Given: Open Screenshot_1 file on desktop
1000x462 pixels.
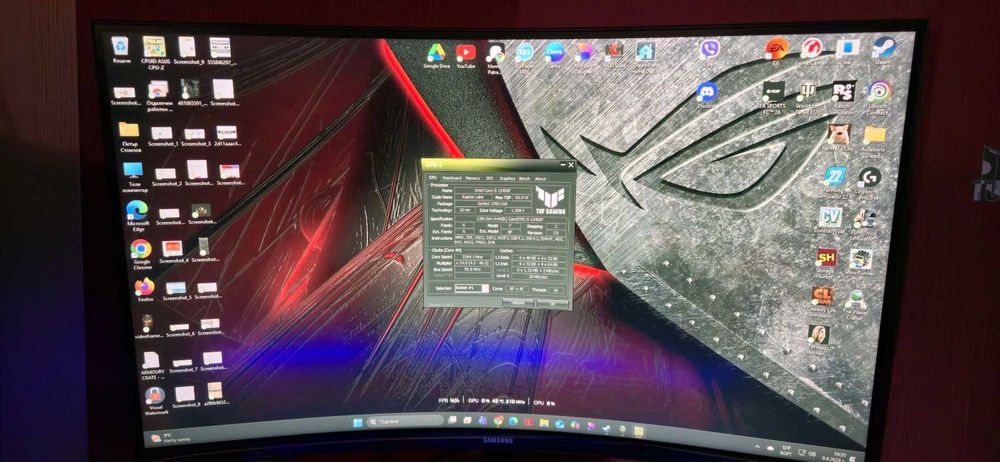Looking at the screenshot, I should (x=163, y=137).
